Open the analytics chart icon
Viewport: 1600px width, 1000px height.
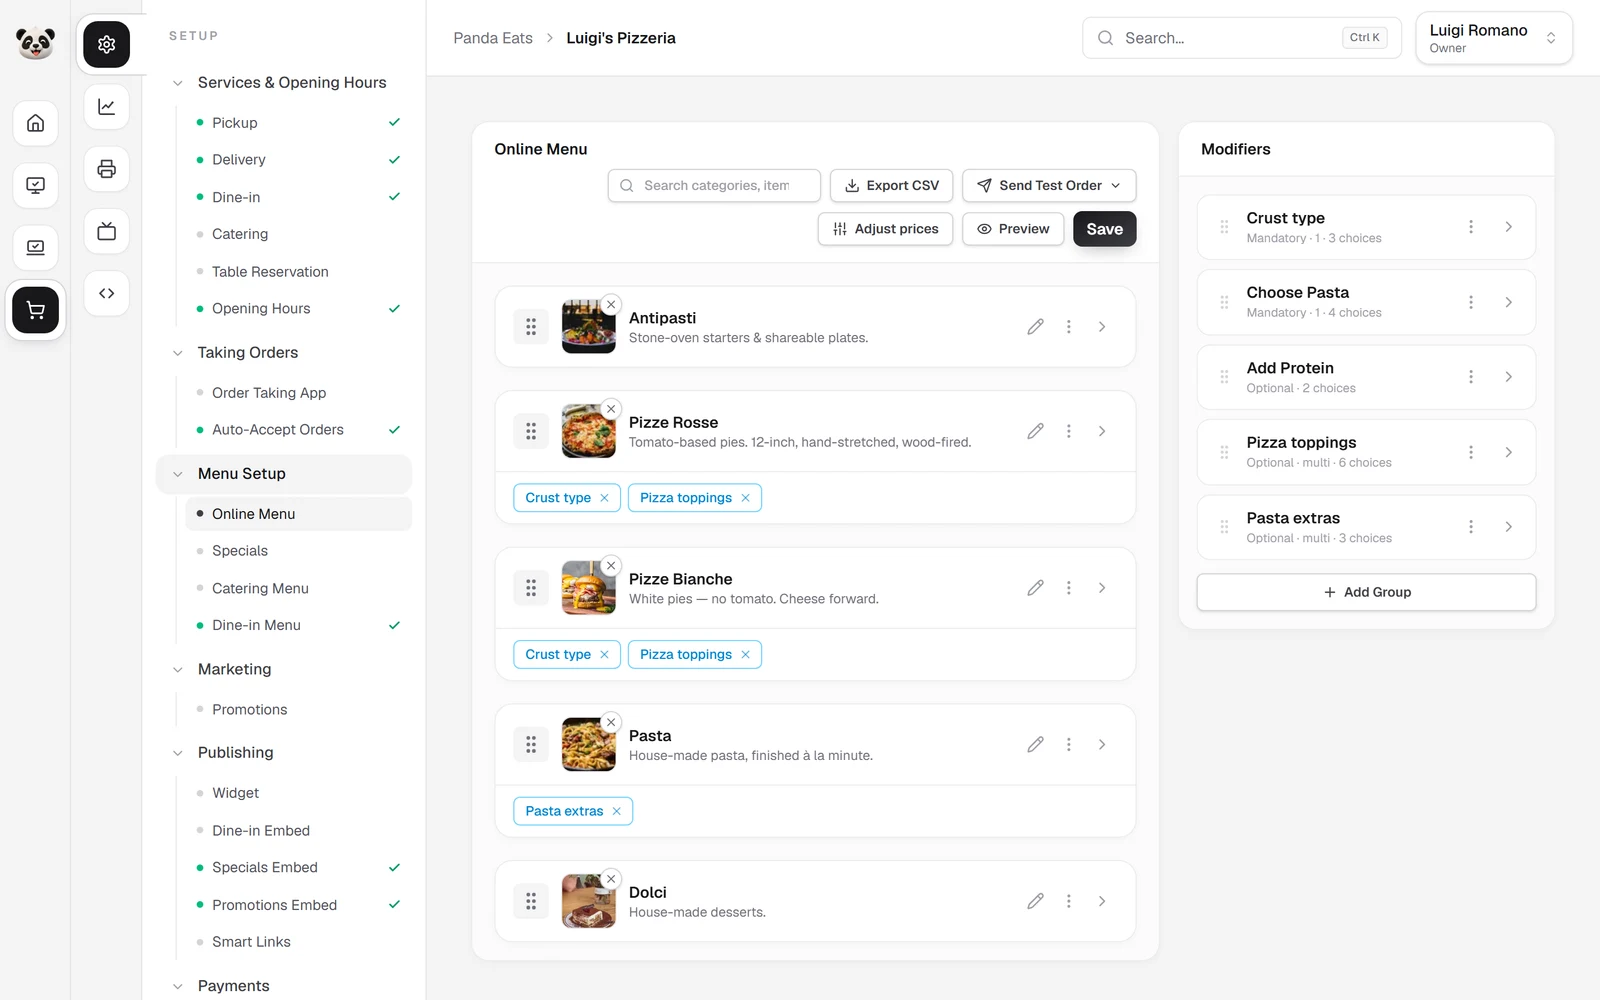pyautogui.click(x=106, y=107)
